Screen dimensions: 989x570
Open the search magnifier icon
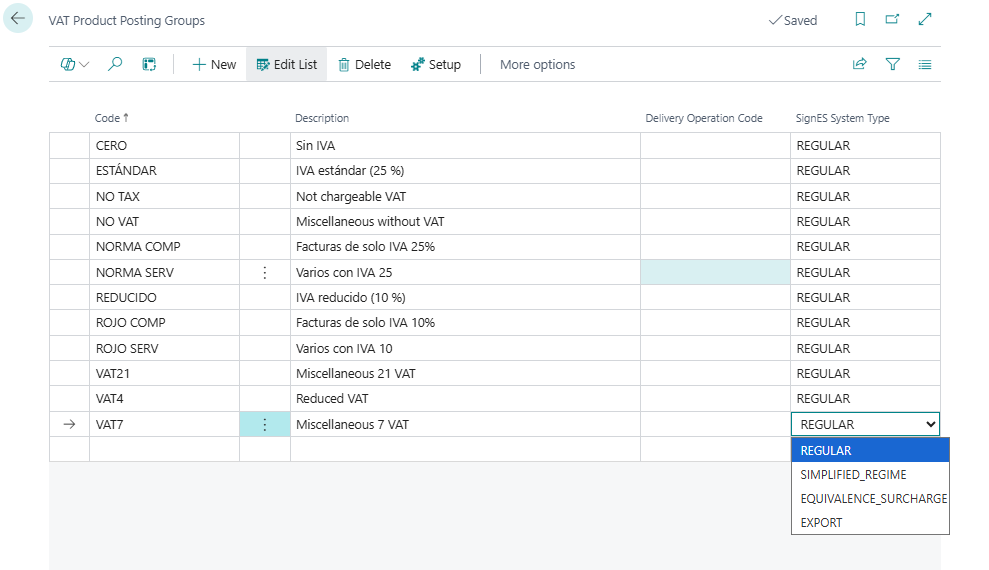(x=115, y=64)
